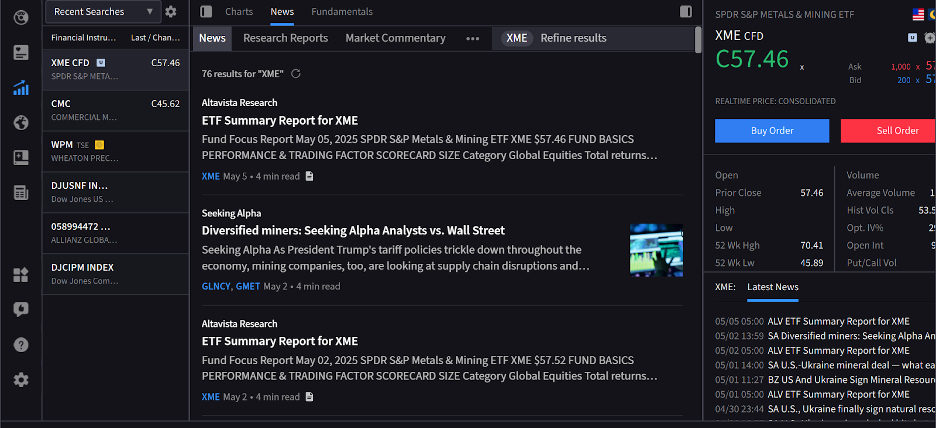Select Research Reports sub-tab
Screen dimensions: 936x428
tap(285, 38)
